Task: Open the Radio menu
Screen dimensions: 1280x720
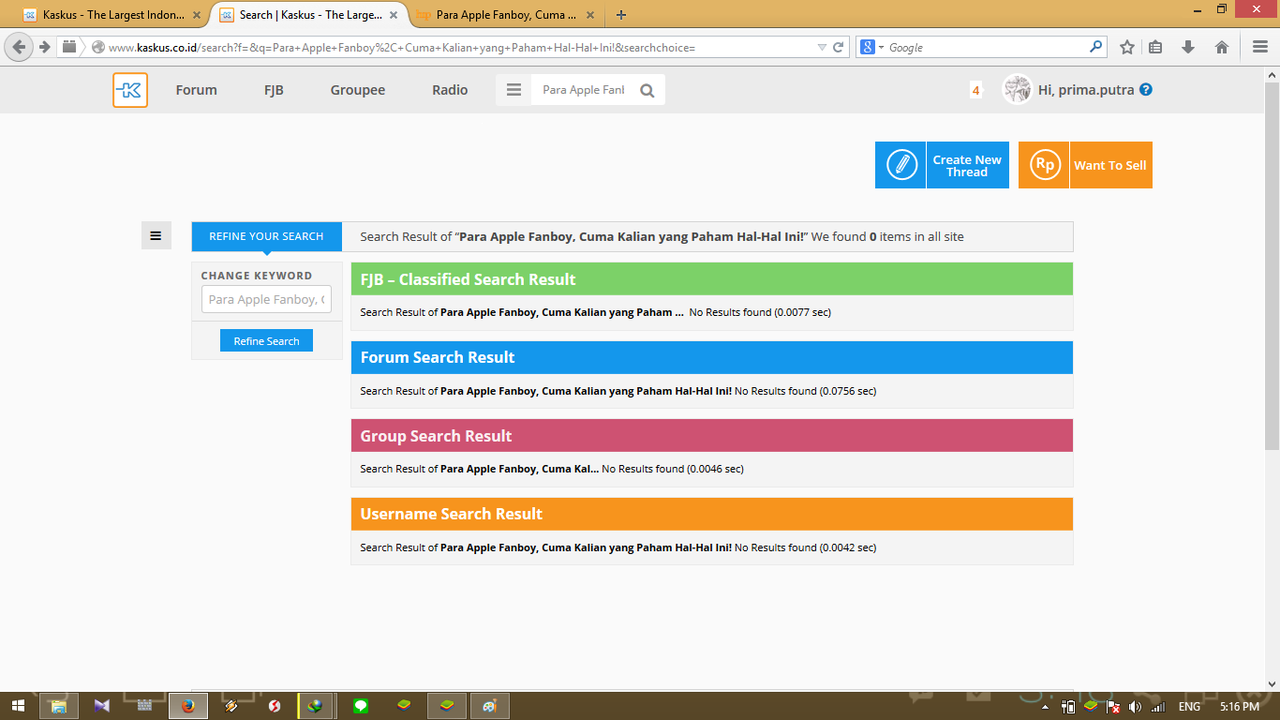Action: 450,90
